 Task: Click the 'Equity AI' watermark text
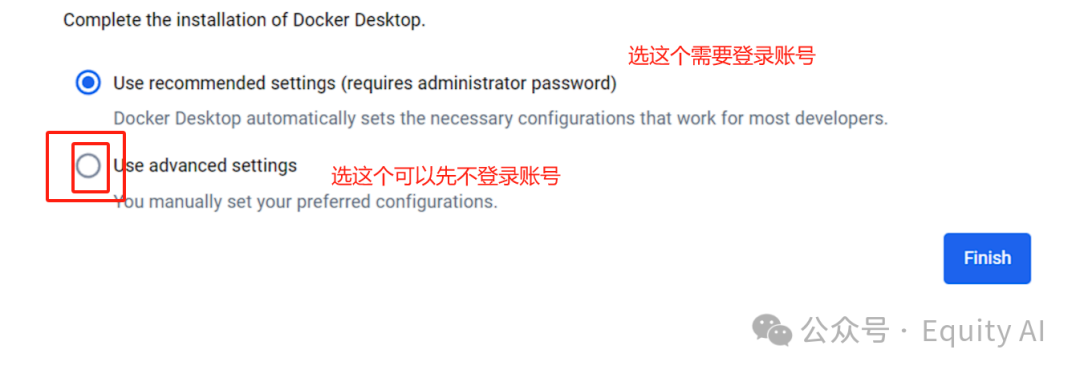click(984, 331)
